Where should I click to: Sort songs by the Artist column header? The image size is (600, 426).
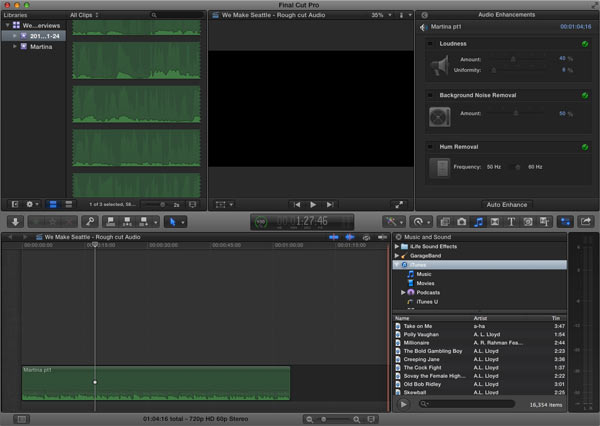pos(480,318)
